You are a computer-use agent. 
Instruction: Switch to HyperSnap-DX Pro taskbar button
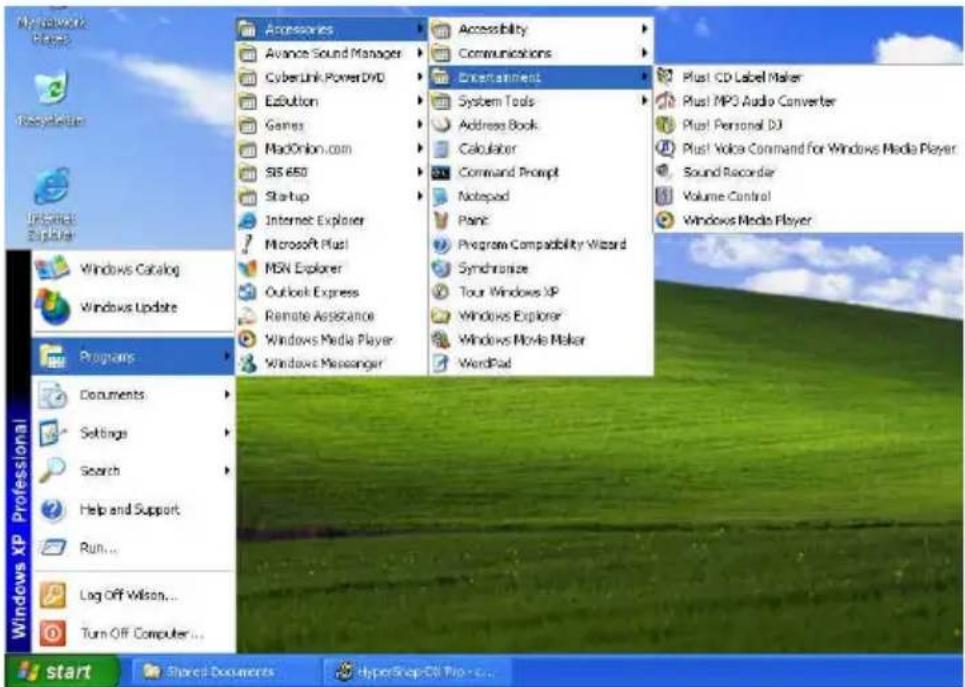coord(417,672)
